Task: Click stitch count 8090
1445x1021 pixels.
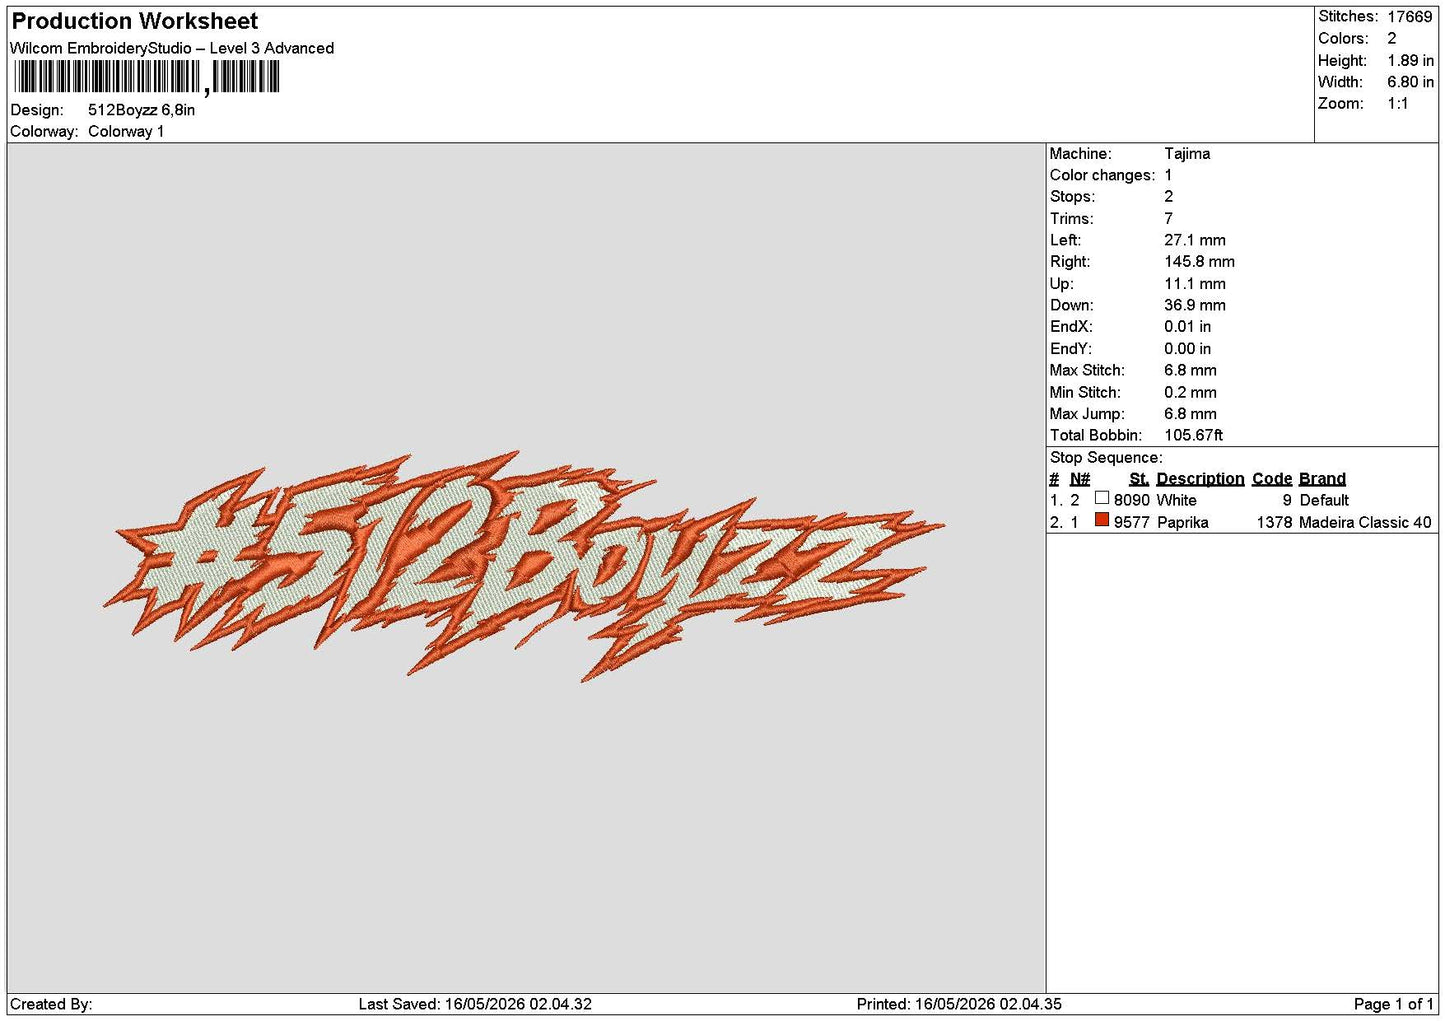Action: (x=1132, y=500)
